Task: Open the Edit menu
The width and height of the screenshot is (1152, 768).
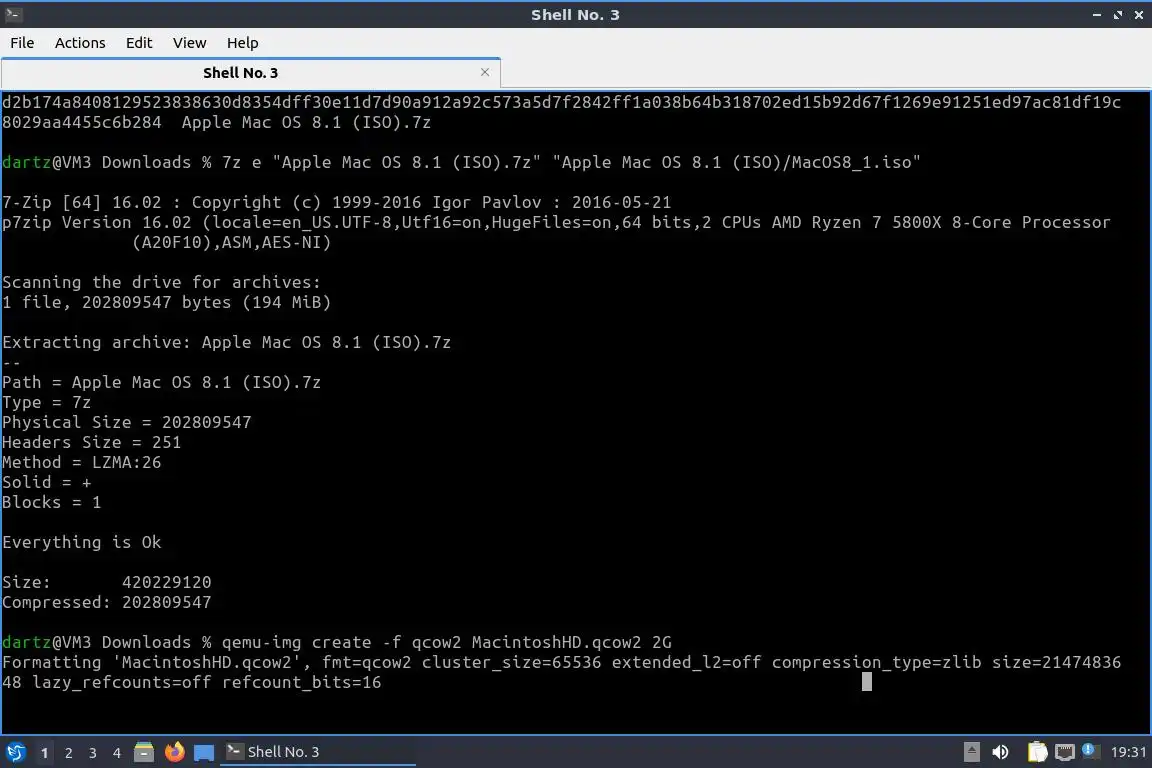Action: pyautogui.click(x=139, y=43)
